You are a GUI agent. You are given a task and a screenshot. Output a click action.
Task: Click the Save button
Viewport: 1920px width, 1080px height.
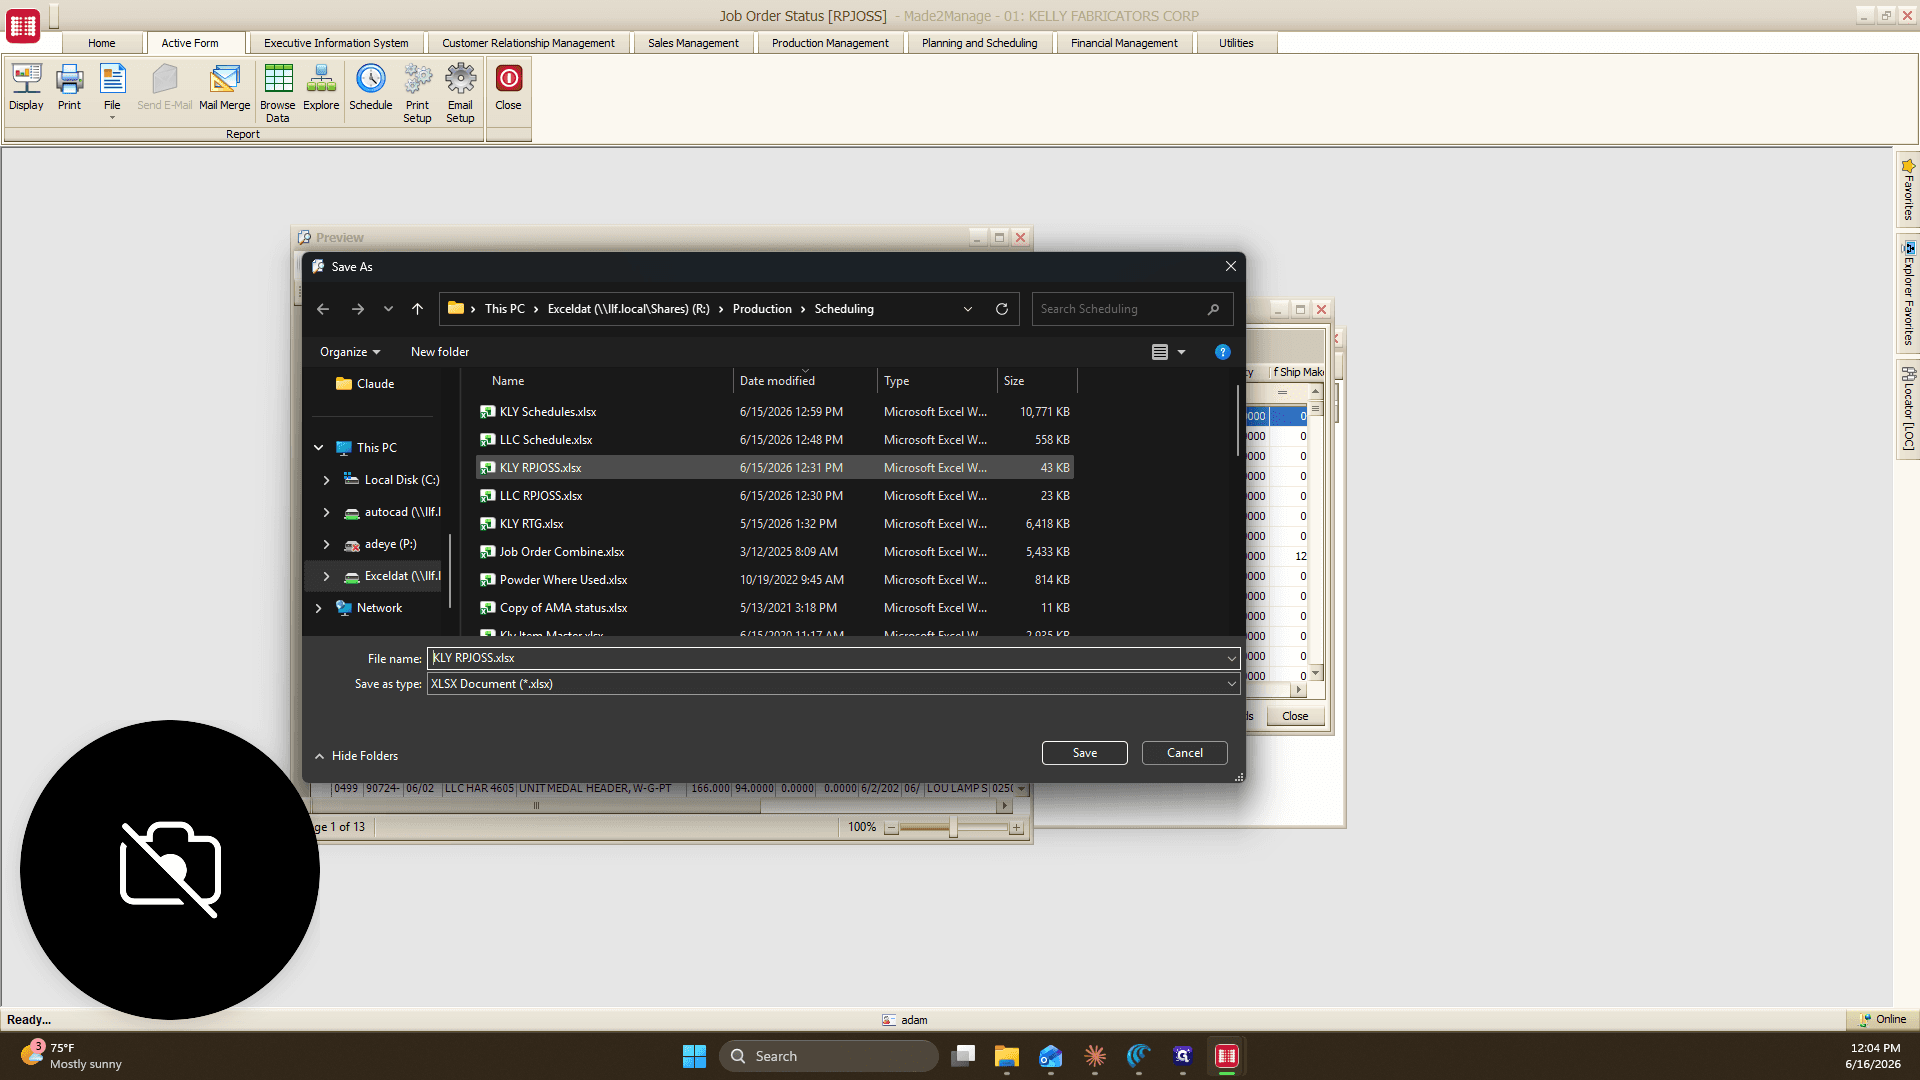(1085, 753)
